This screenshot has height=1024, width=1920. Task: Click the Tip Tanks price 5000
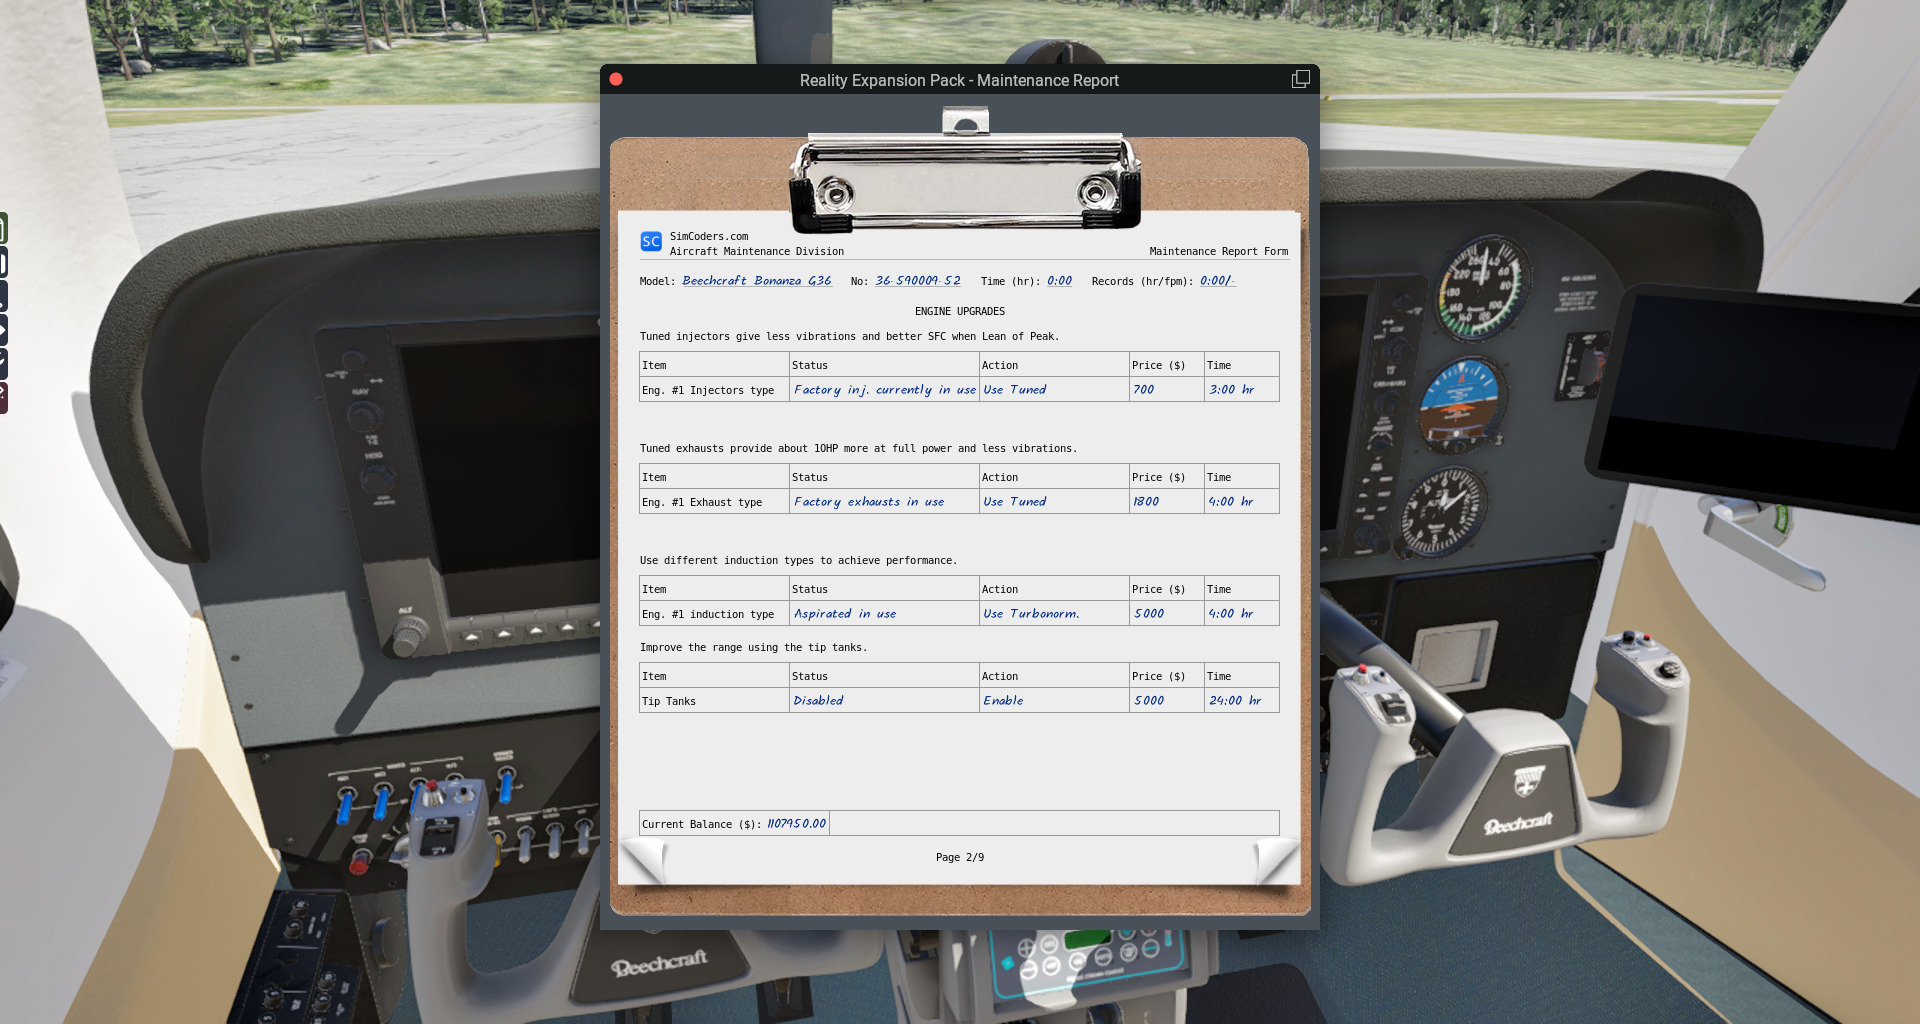pyautogui.click(x=1149, y=701)
